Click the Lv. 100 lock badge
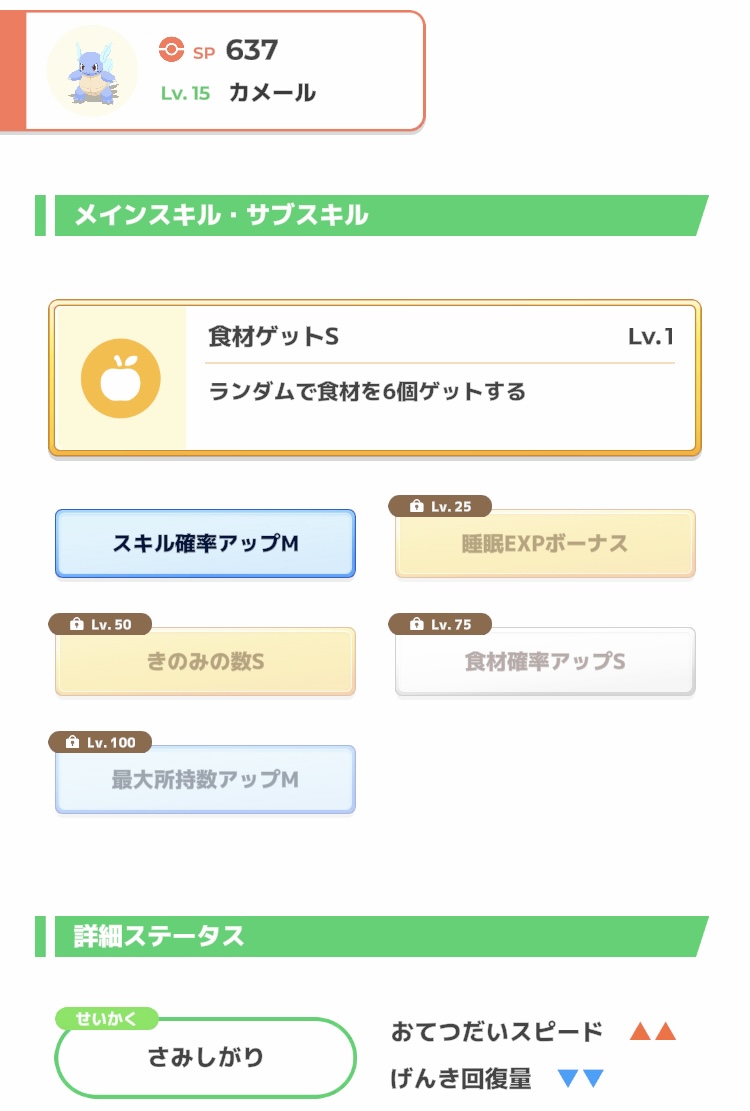This screenshot has height=1111, width=750. tap(100, 742)
